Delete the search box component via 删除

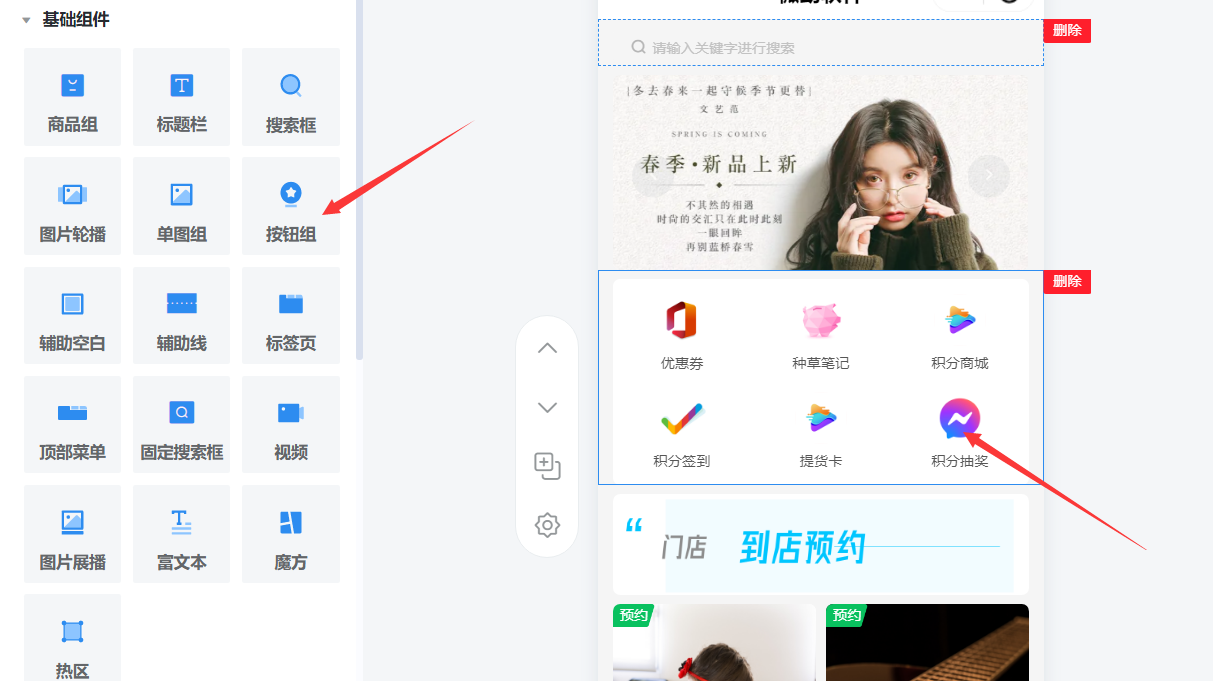pos(1067,31)
